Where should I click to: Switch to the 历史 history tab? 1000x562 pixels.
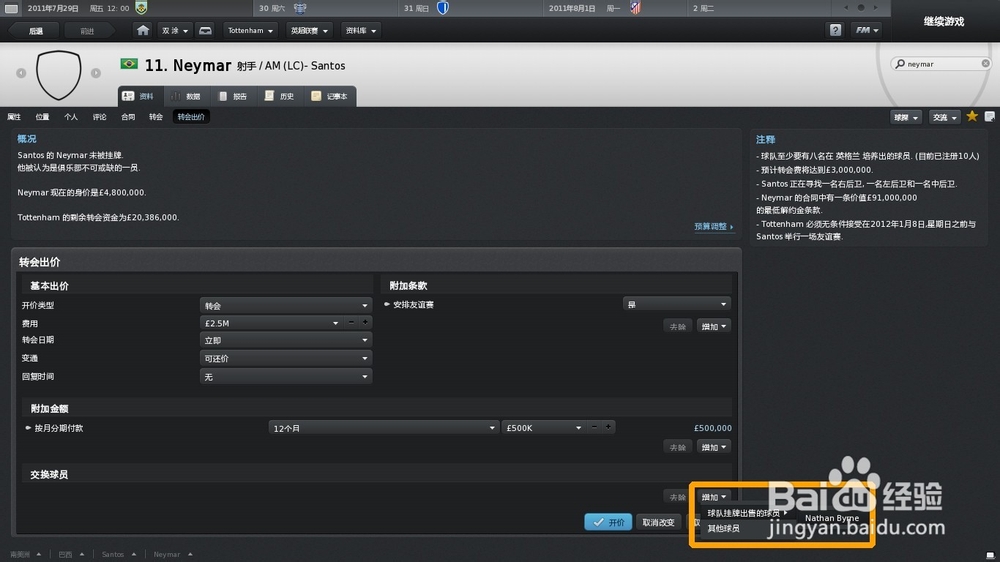(279, 96)
